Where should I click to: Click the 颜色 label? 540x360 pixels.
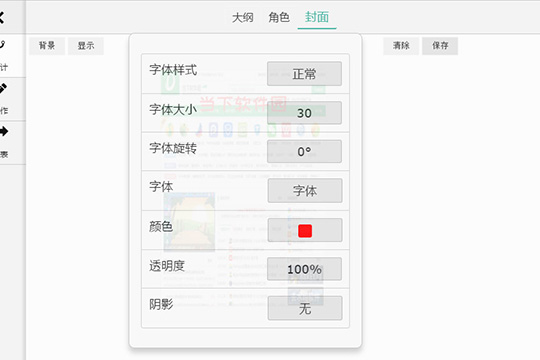pos(161,226)
